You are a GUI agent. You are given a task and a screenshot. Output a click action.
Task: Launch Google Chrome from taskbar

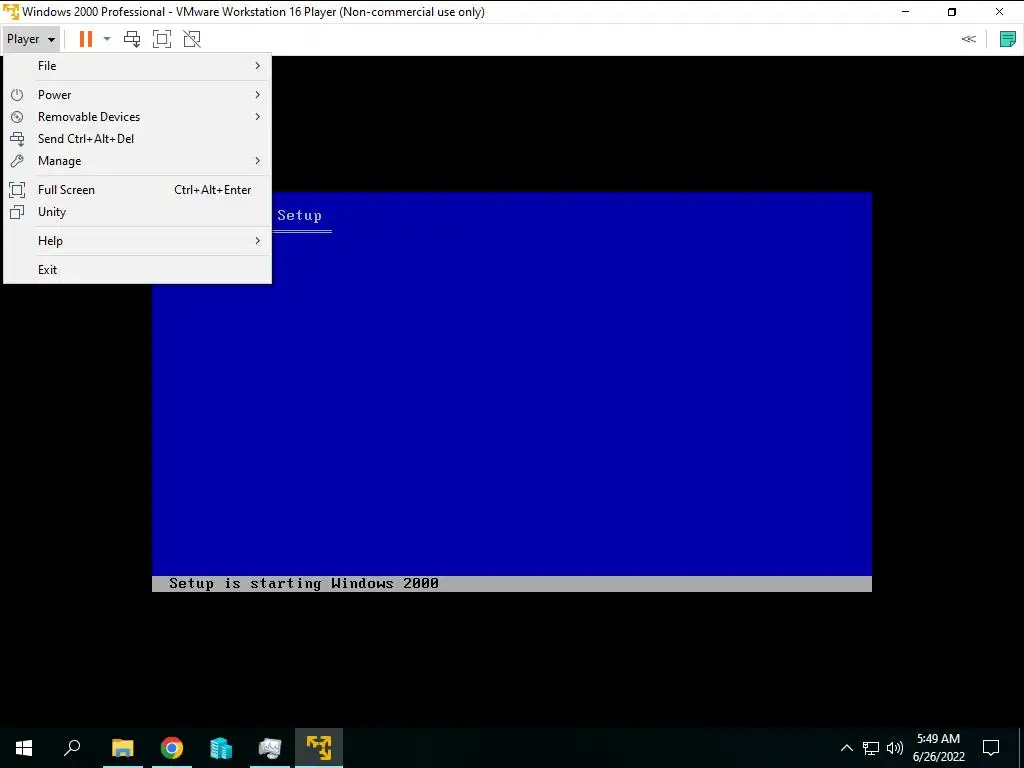(172, 748)
